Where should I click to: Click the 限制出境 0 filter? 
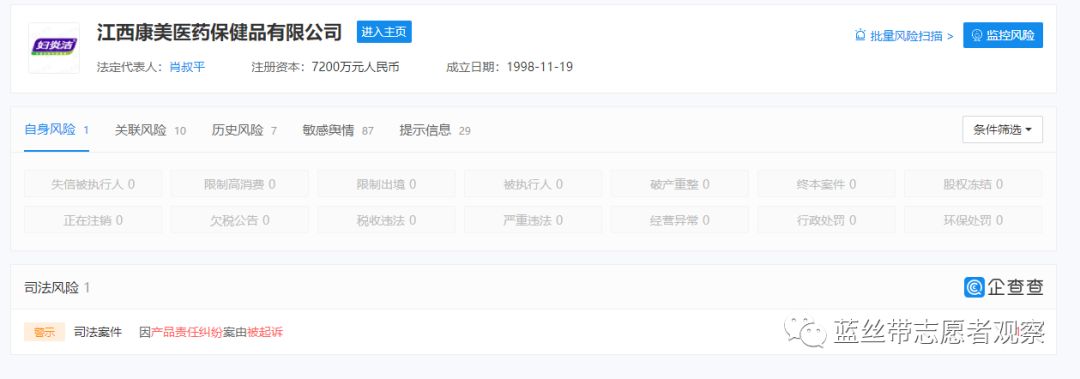(x=386, y=184)
